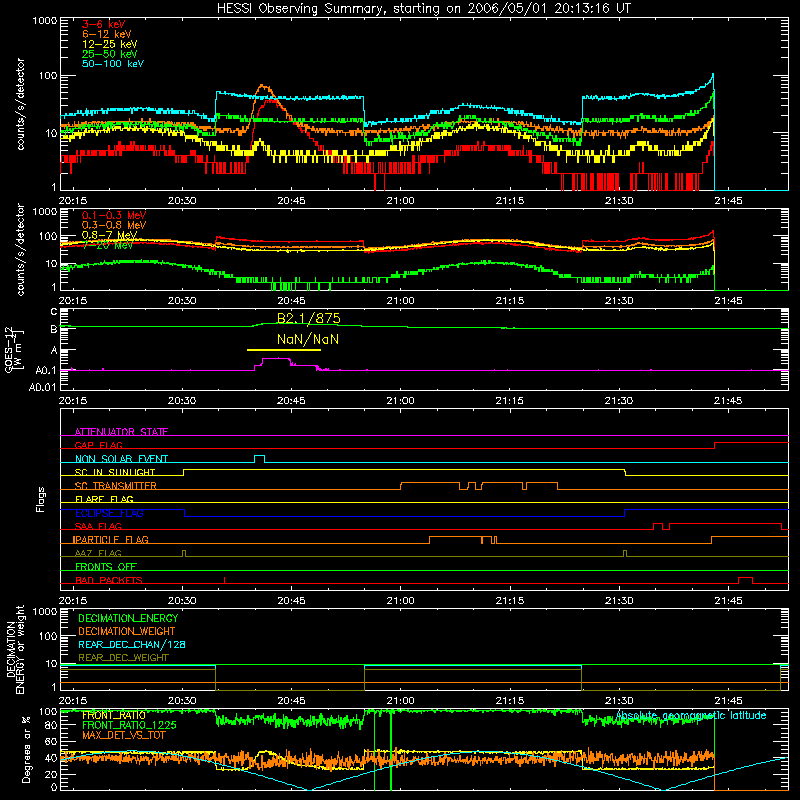Viewport: 800px width, 800px height.
Task: Click the FRONT_RATIO_1225 legend label
Action: click(x=129, y=725)
